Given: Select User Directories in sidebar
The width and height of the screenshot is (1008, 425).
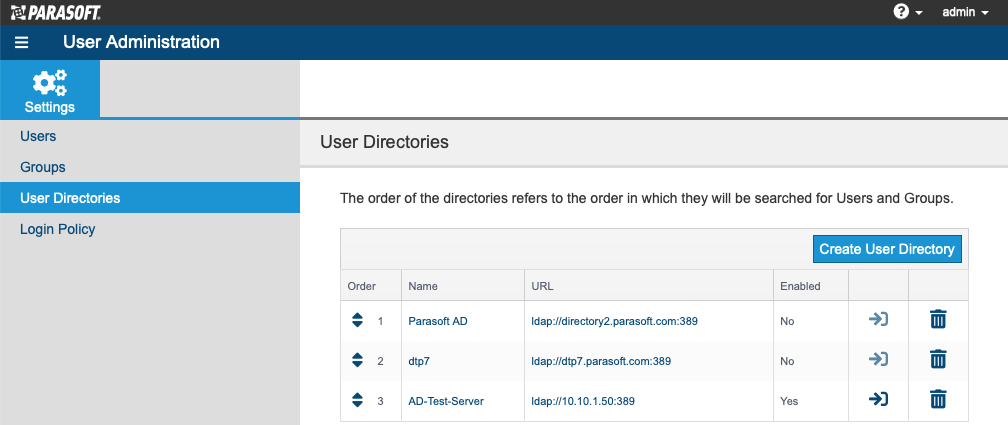Looking at the screenshot, I should [x=150, y=198].
